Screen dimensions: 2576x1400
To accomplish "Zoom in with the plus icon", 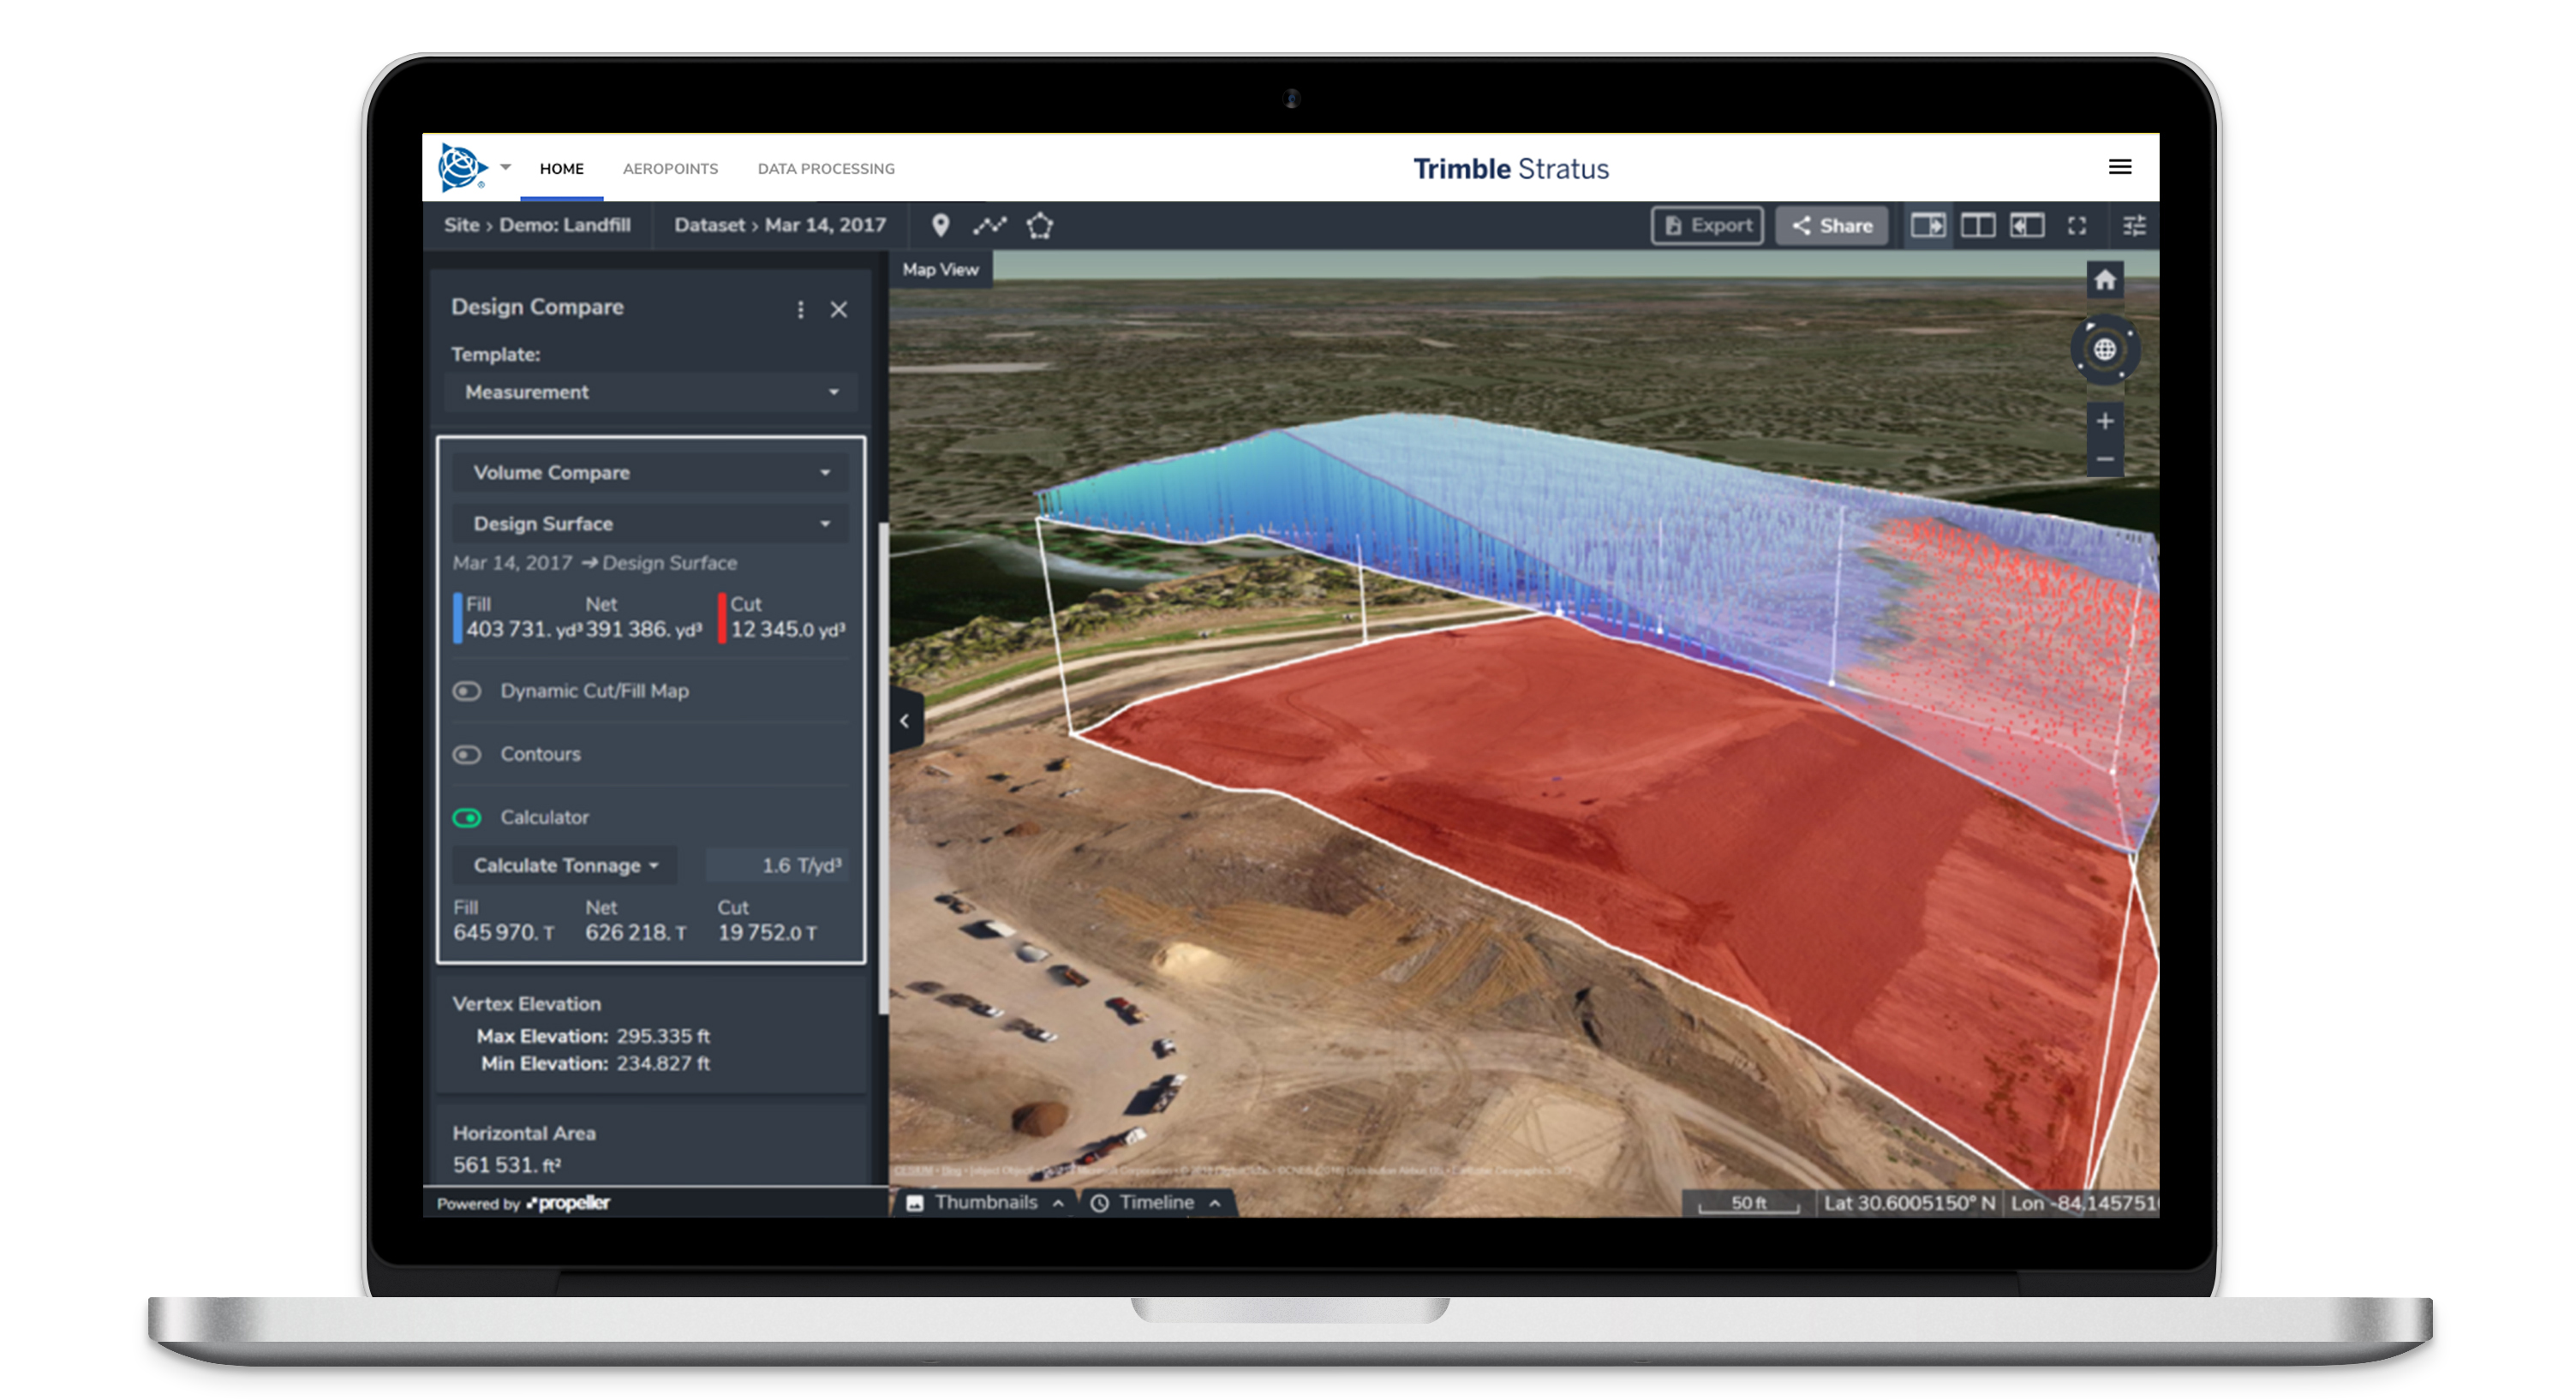I will pyautogui.click(x=2104, y=421).
